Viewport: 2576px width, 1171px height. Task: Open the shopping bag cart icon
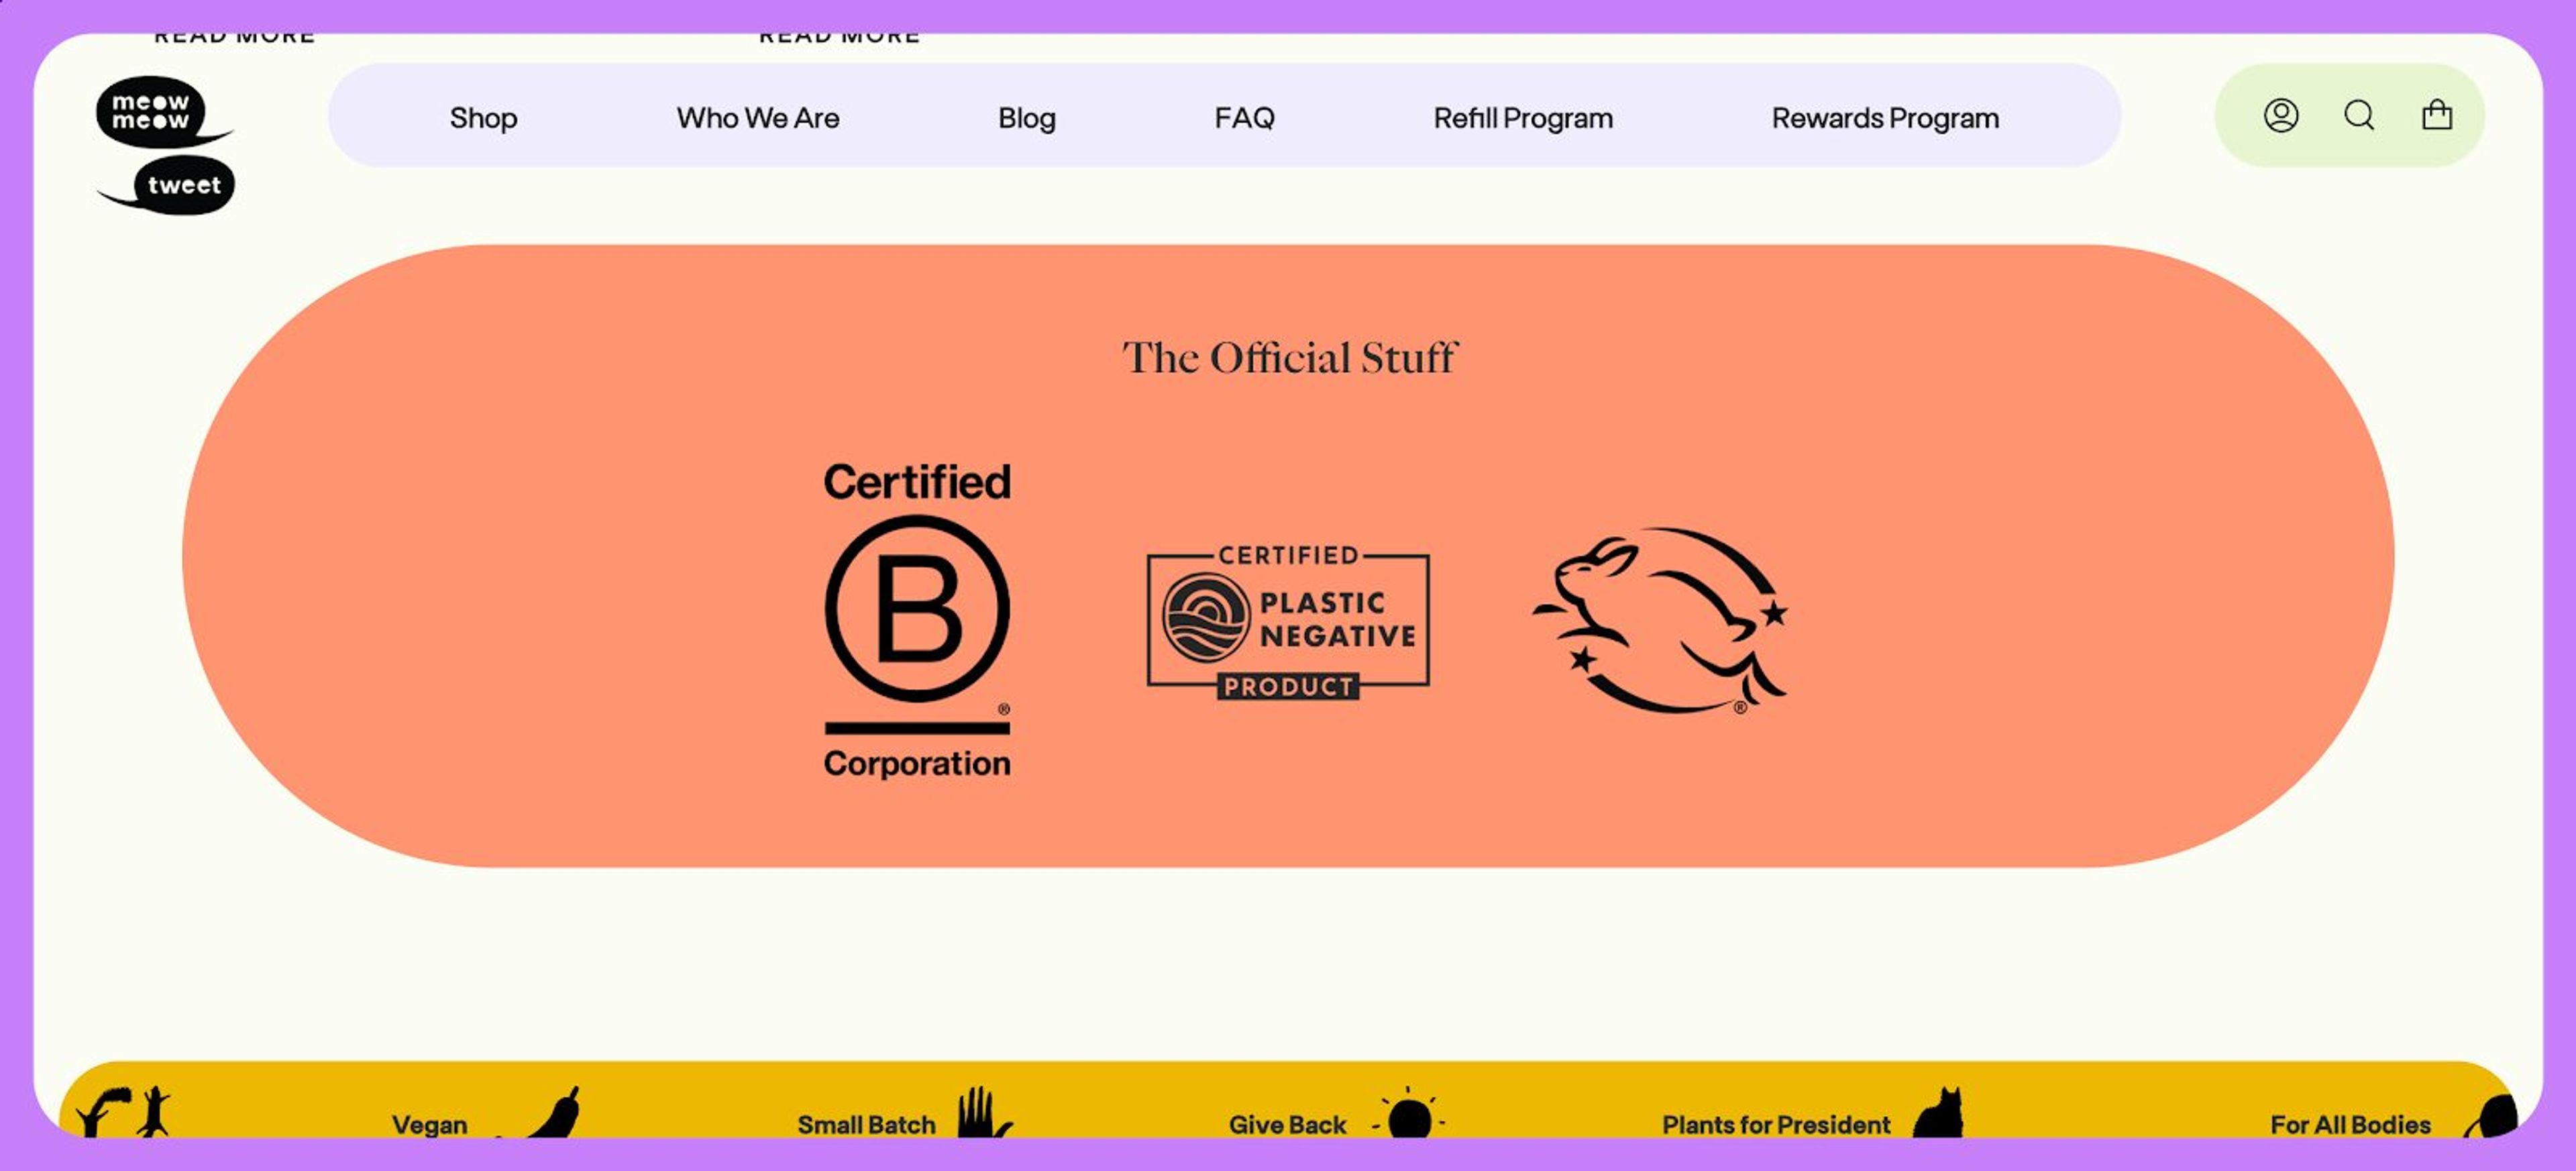[2436, 116]
